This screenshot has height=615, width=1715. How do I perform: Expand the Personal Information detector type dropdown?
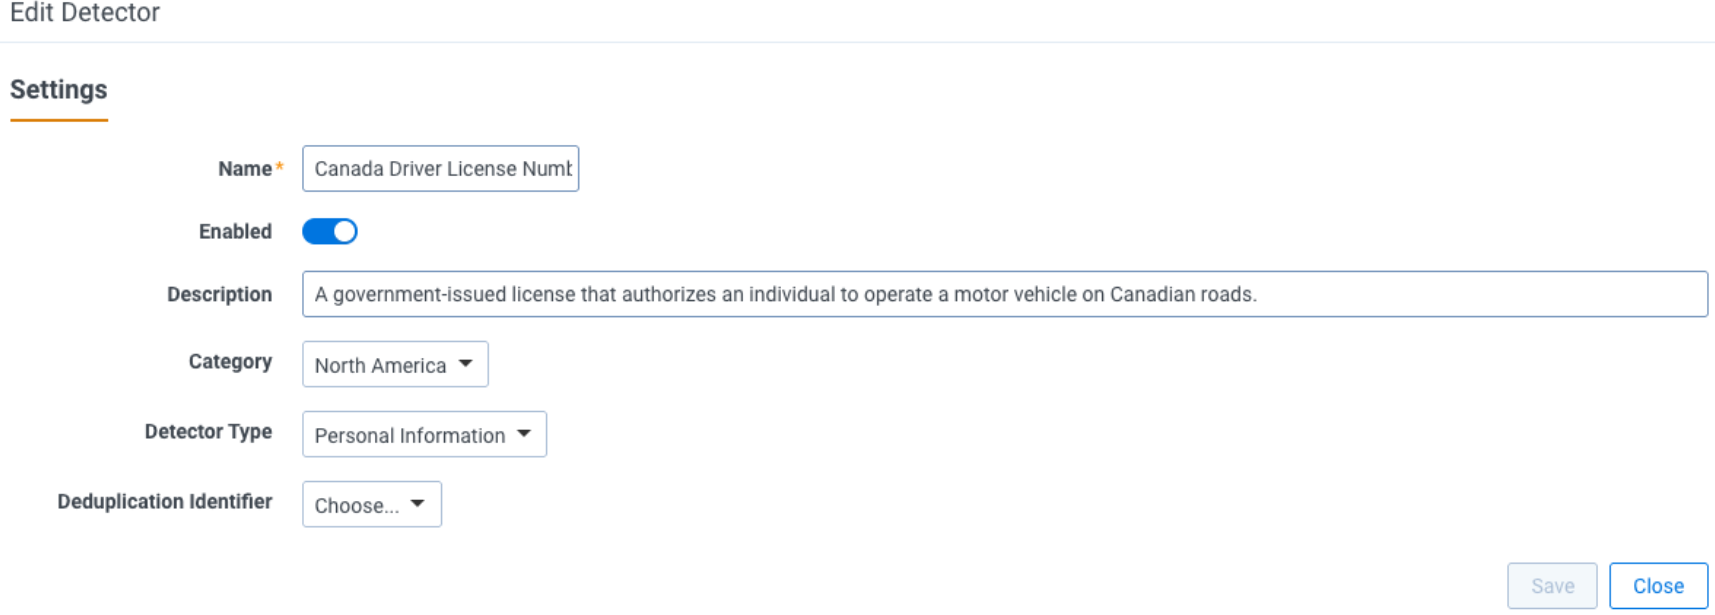click(x=423, y=435)
